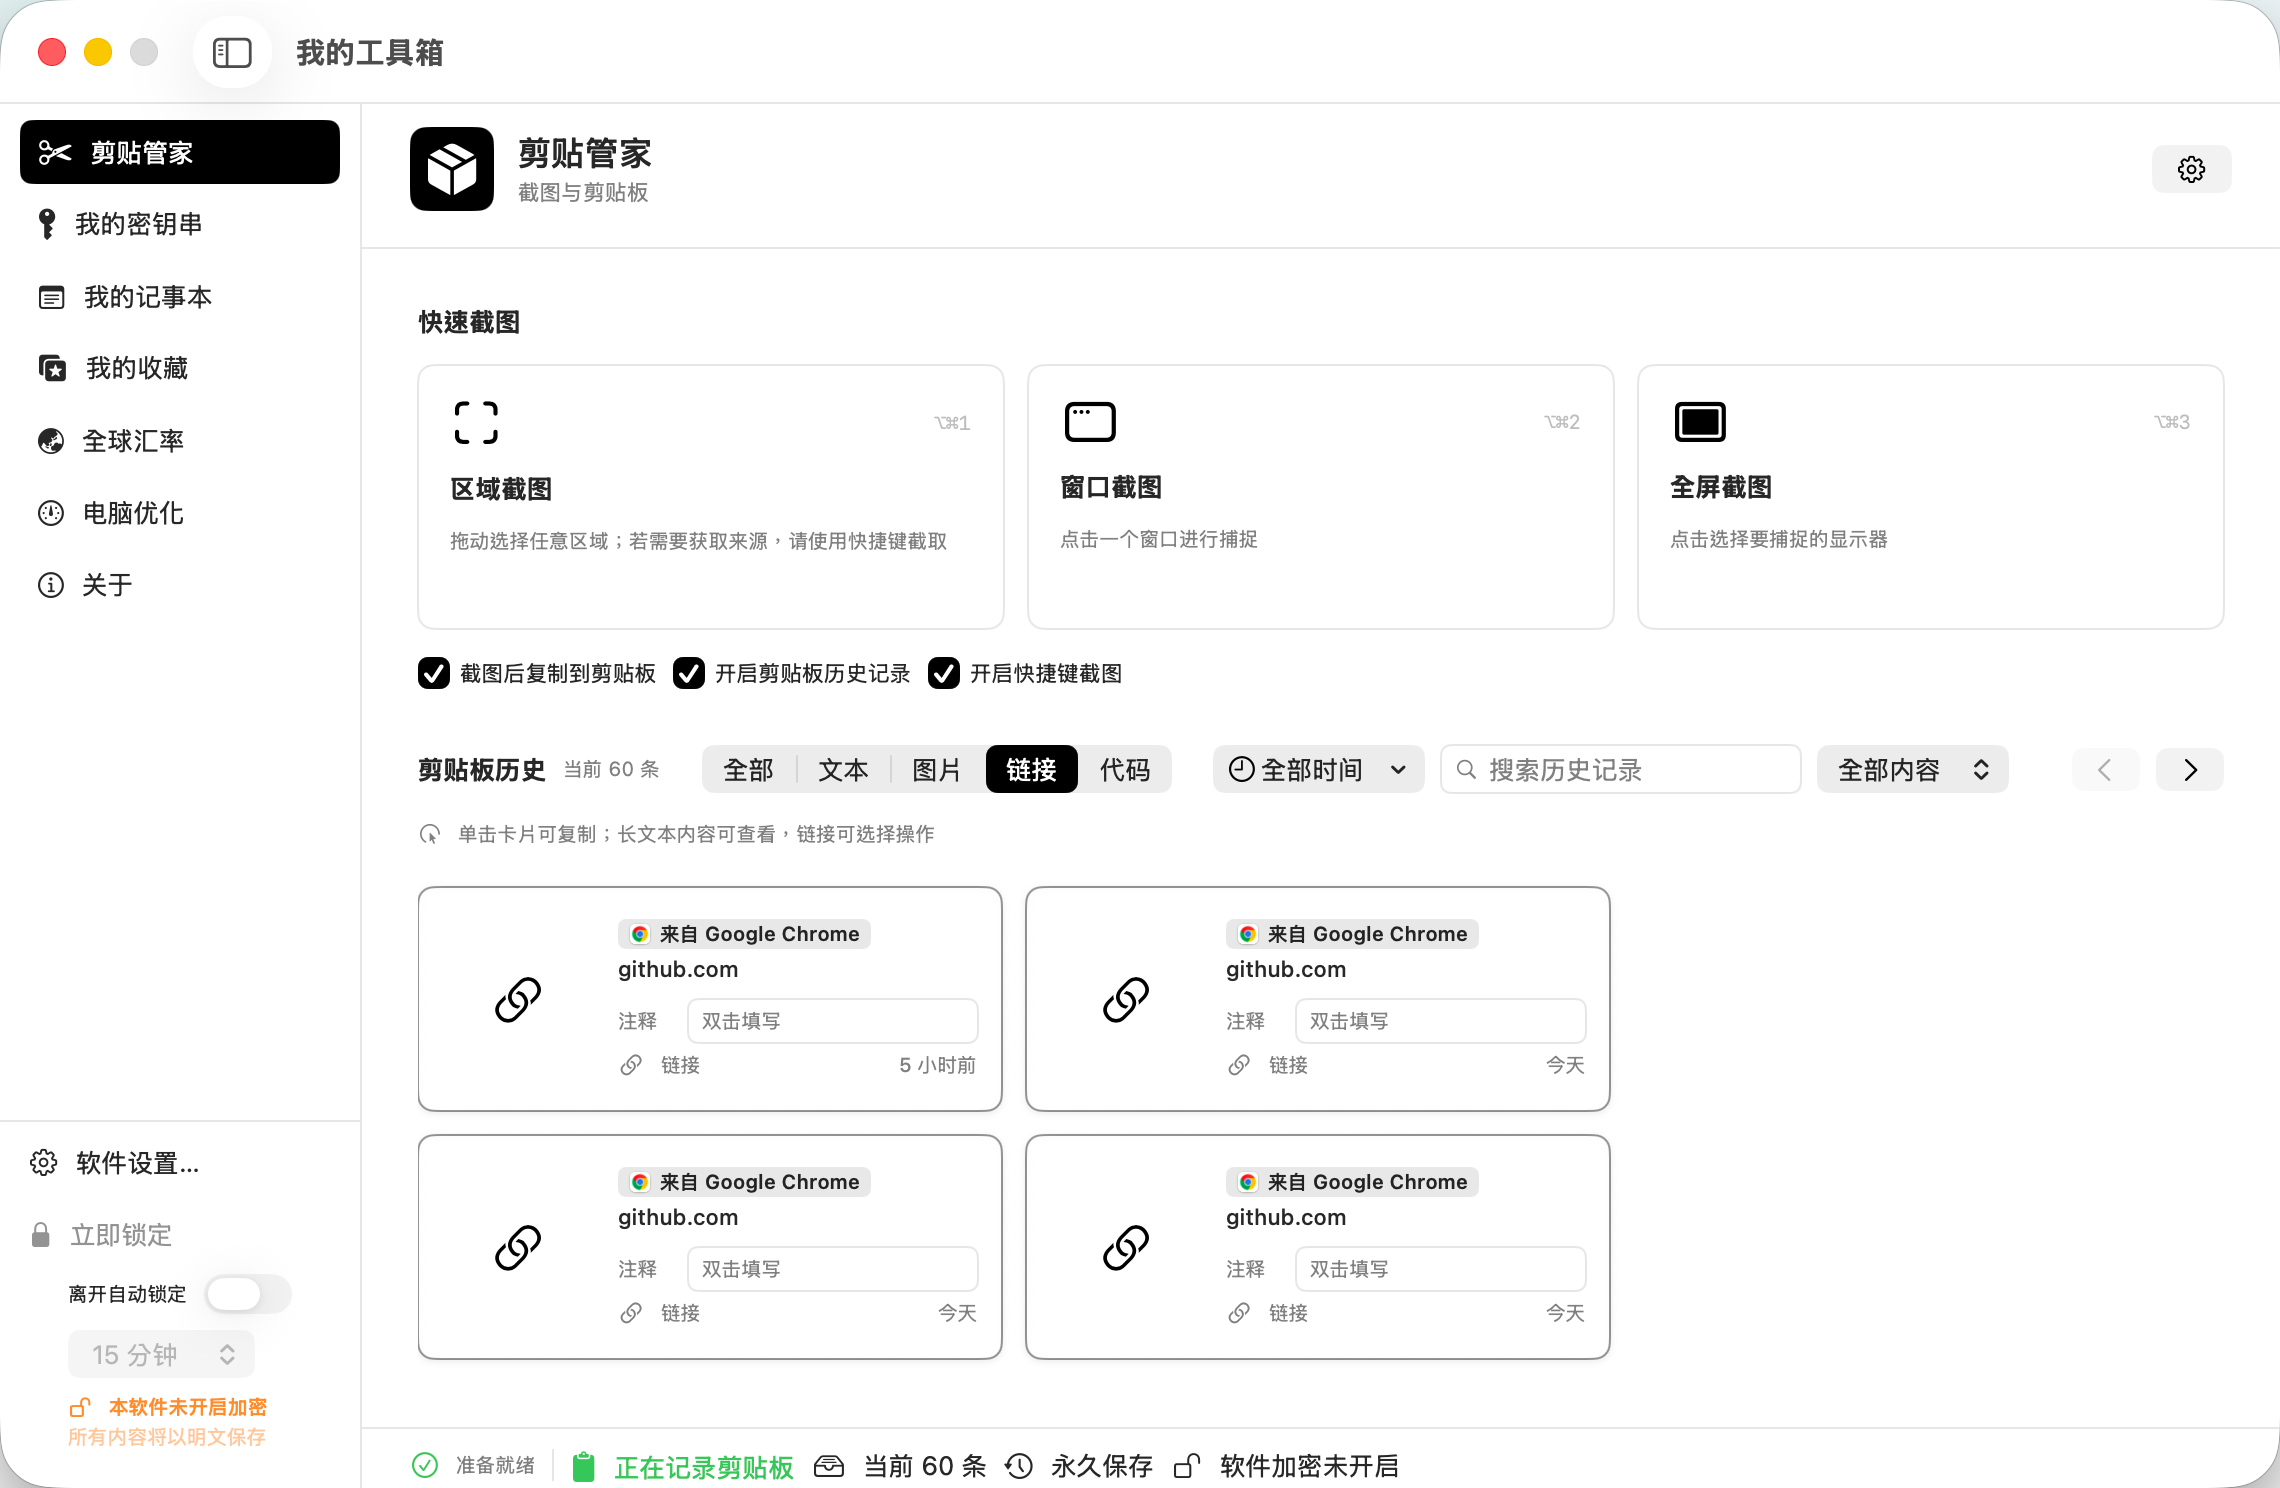Image resolution: width=2280 pixels, height=1488 pixels.
Task: Click the link icon on the 5 小时前 card
Action: tap(518, 999)
